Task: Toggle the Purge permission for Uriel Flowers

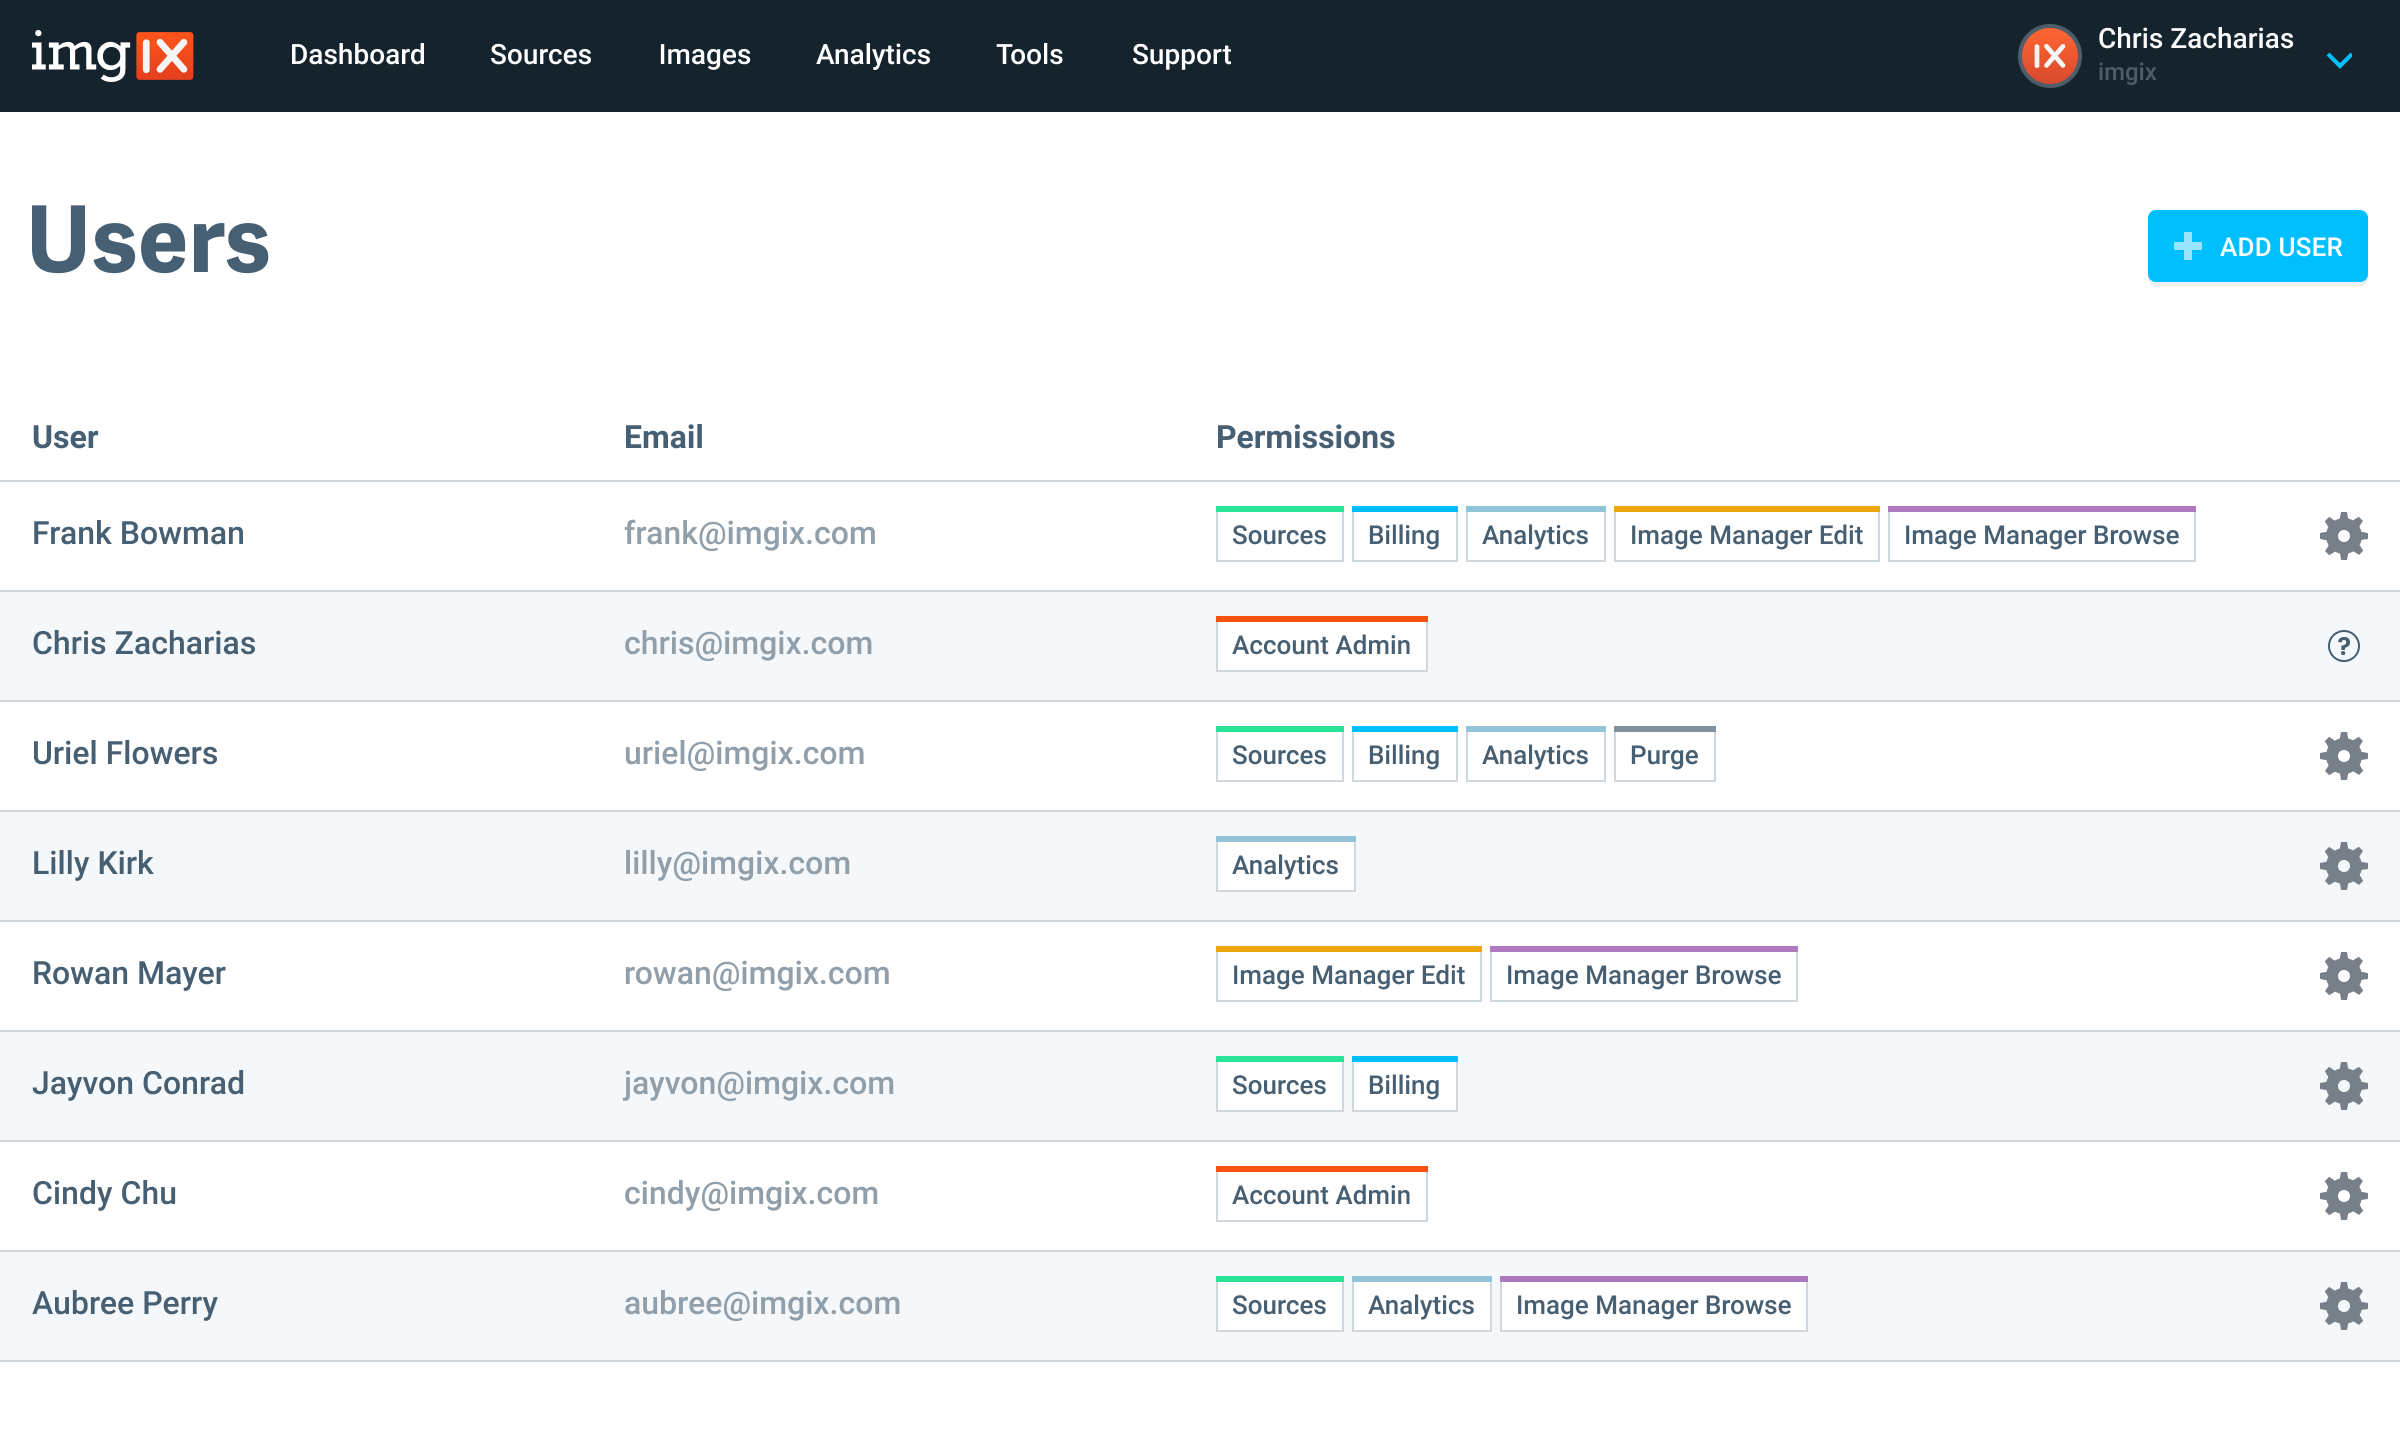Action: pos(1664,755)
